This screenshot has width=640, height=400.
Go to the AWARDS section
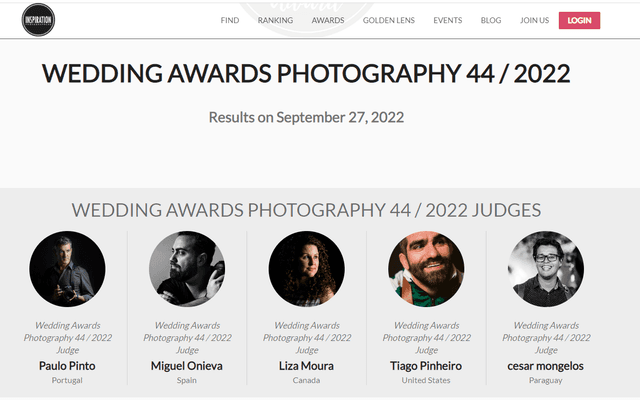click(328, 20)
